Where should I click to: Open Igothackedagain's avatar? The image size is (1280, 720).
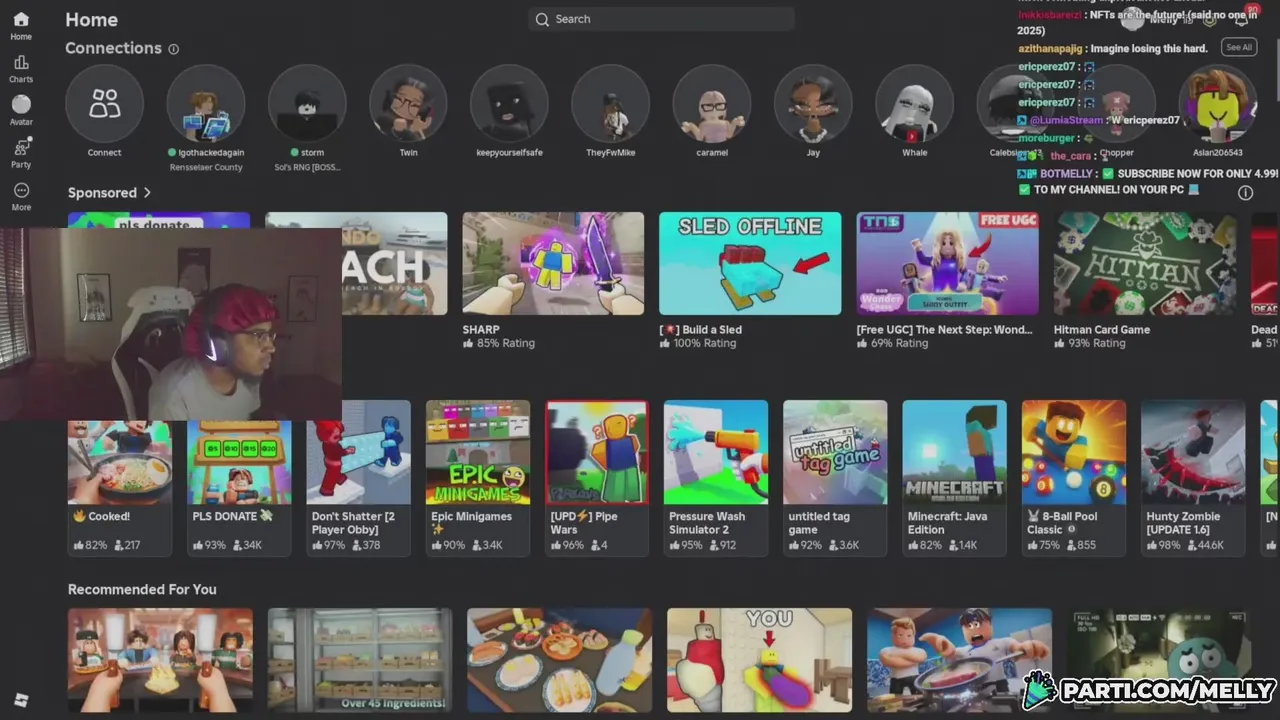click(x=205, y=104)
